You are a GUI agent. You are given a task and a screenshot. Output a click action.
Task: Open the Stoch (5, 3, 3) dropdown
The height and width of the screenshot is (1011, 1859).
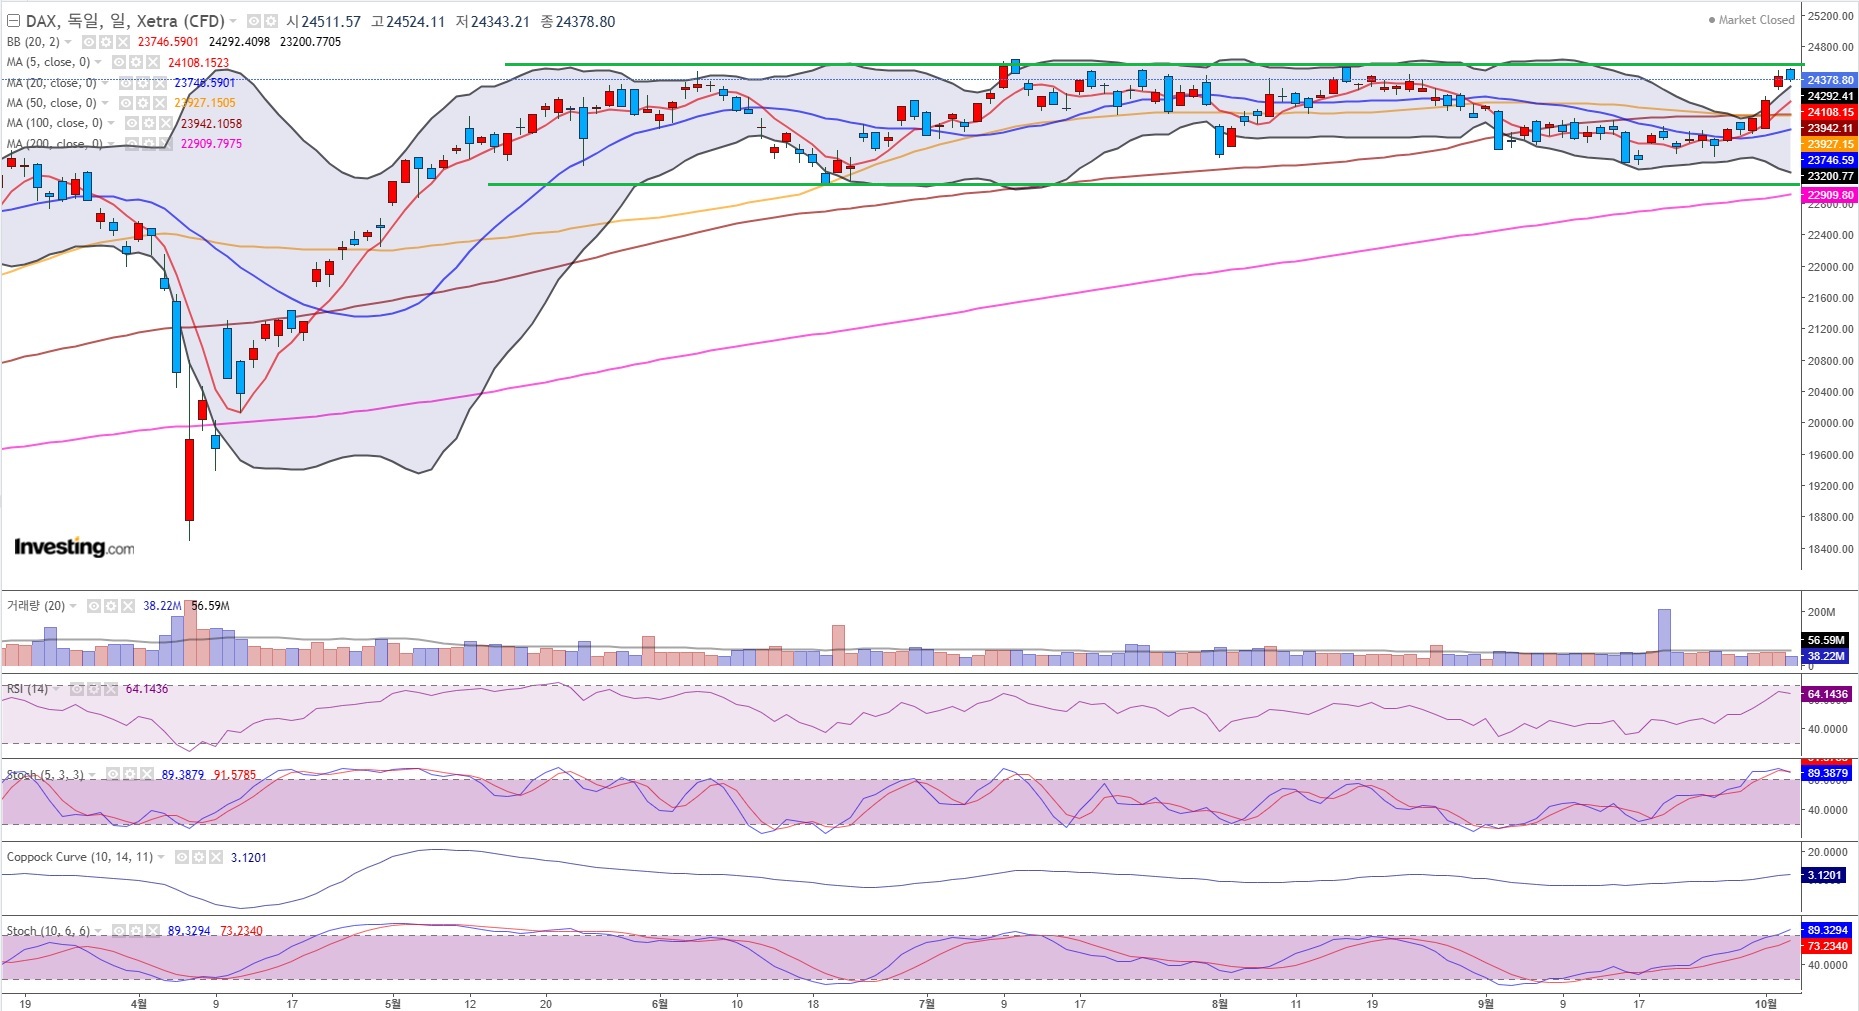tap(93, 775)
